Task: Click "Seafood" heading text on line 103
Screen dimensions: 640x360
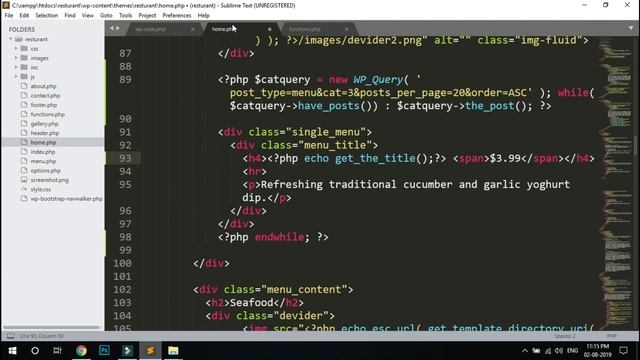Action: coord(252,303)
